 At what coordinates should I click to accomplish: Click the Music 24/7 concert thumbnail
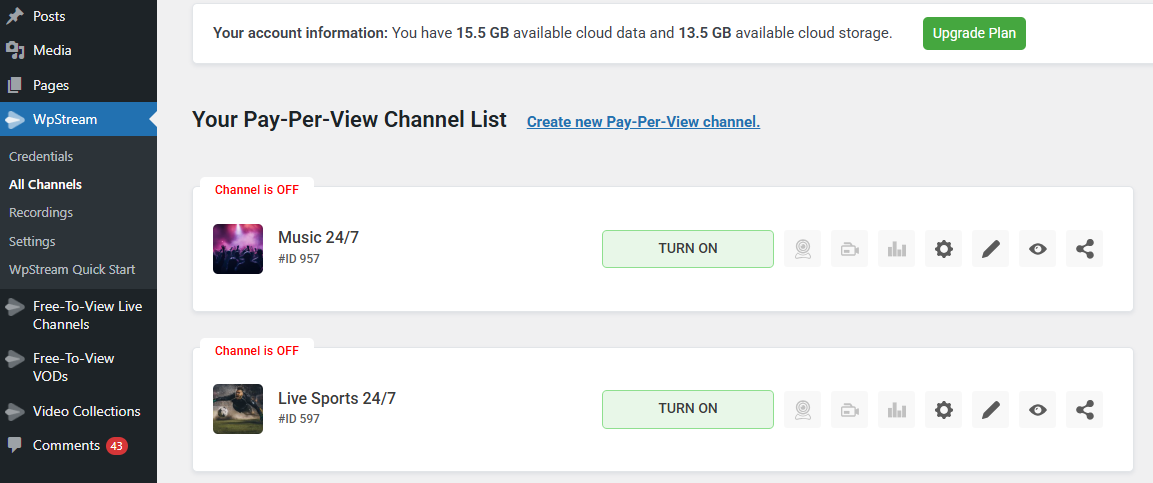click(238, 249)
